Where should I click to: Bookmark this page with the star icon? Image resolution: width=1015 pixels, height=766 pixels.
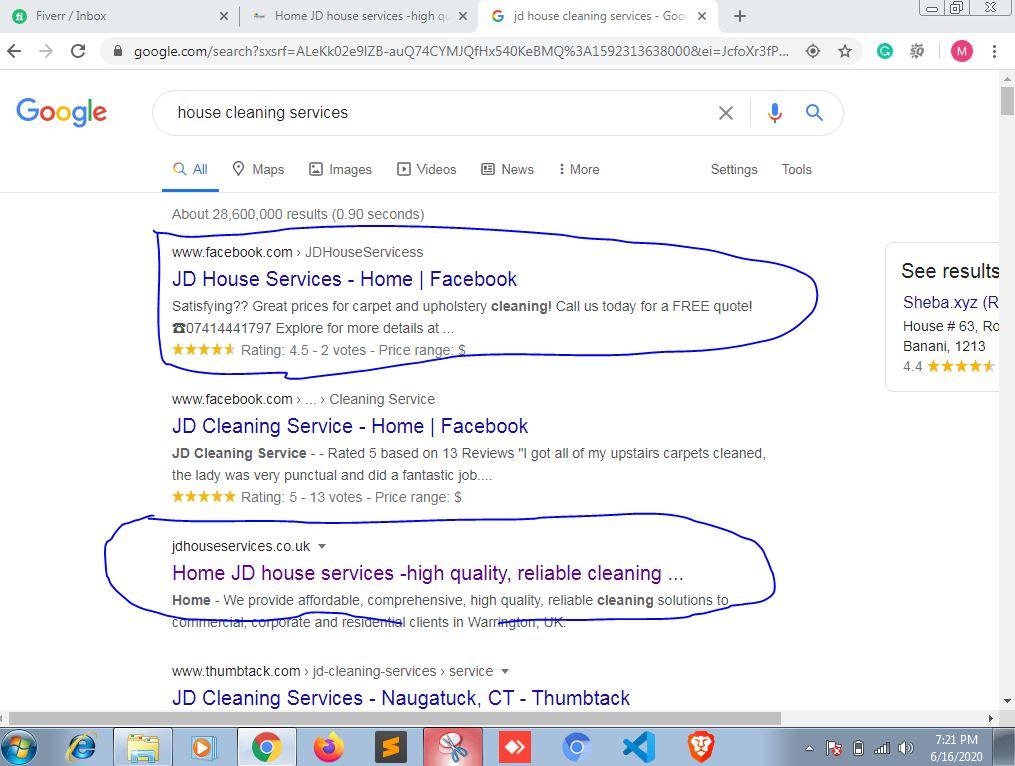[845, 50]
